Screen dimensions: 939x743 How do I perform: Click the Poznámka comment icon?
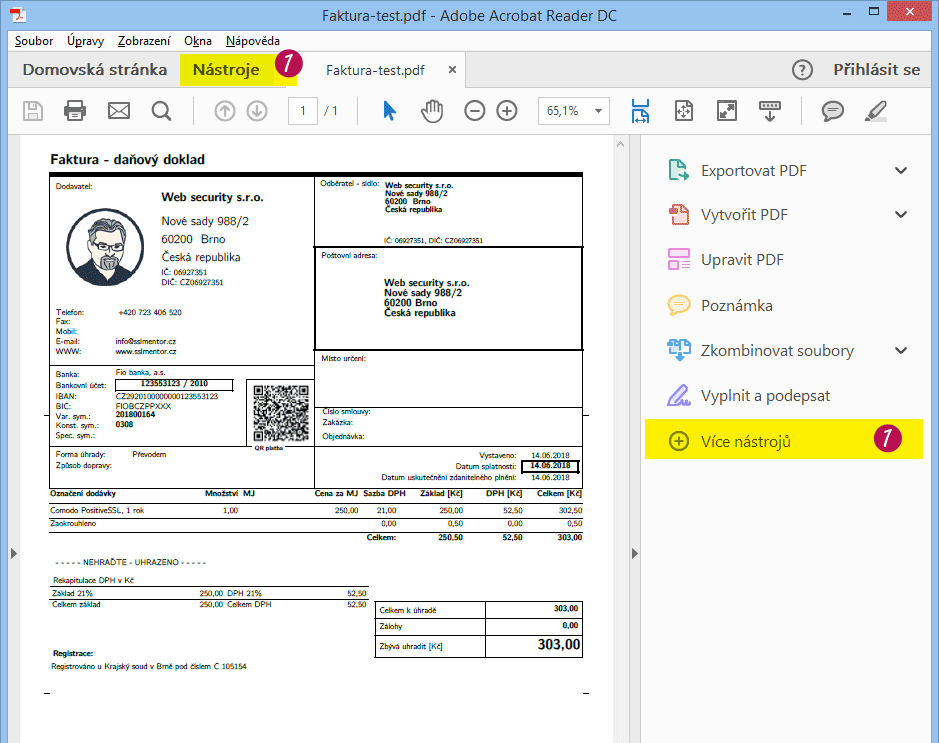point(678,305)
